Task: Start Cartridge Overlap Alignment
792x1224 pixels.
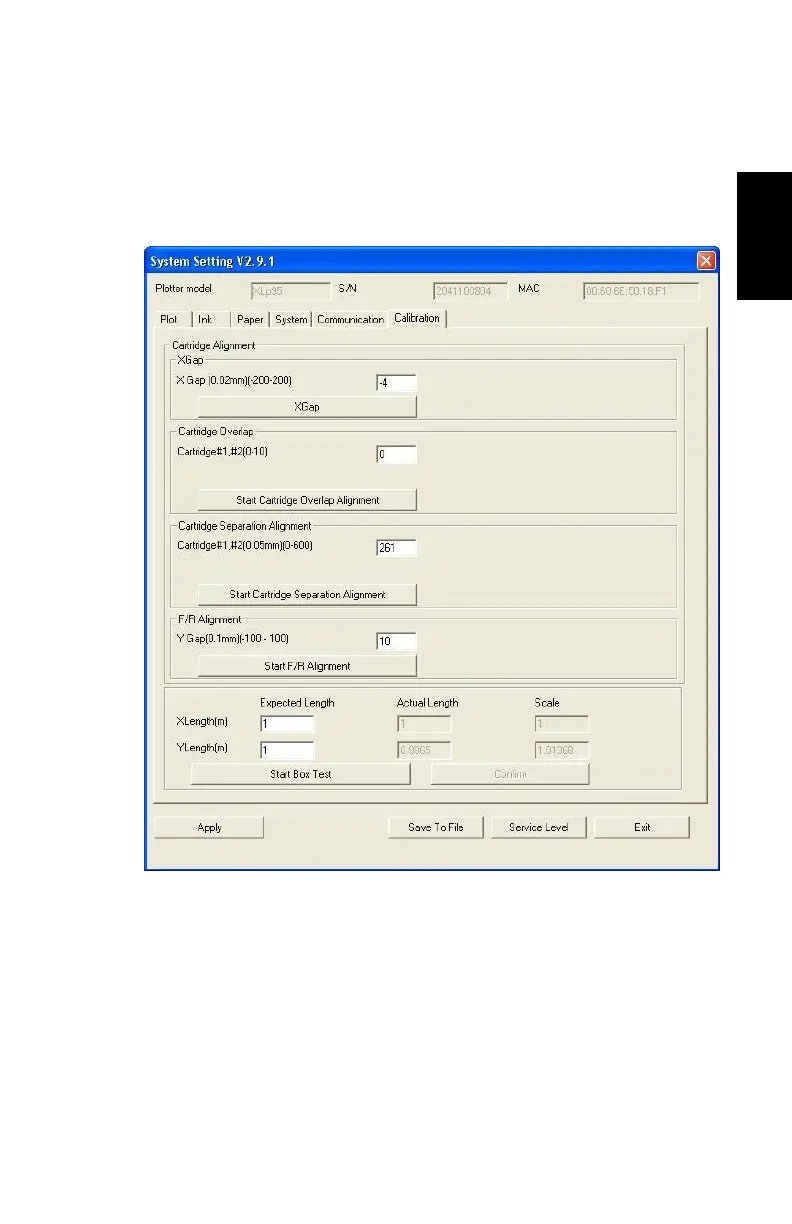Action: [x=307, y=500]
